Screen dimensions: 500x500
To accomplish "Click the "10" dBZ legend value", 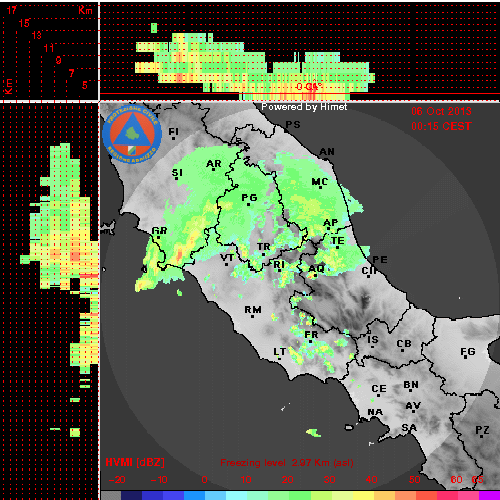I will pos(246,480).
